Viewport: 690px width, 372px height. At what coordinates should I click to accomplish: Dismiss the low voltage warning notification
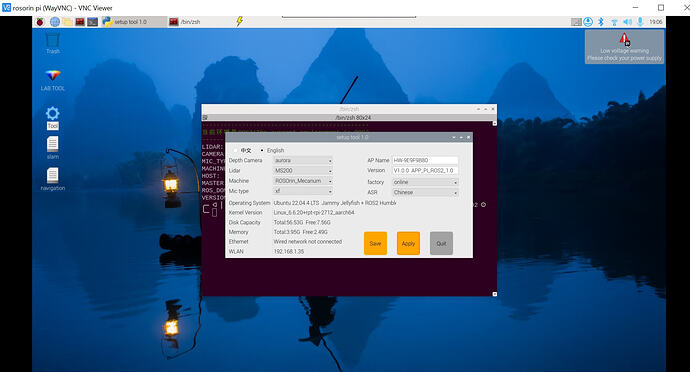pos(624,47)
